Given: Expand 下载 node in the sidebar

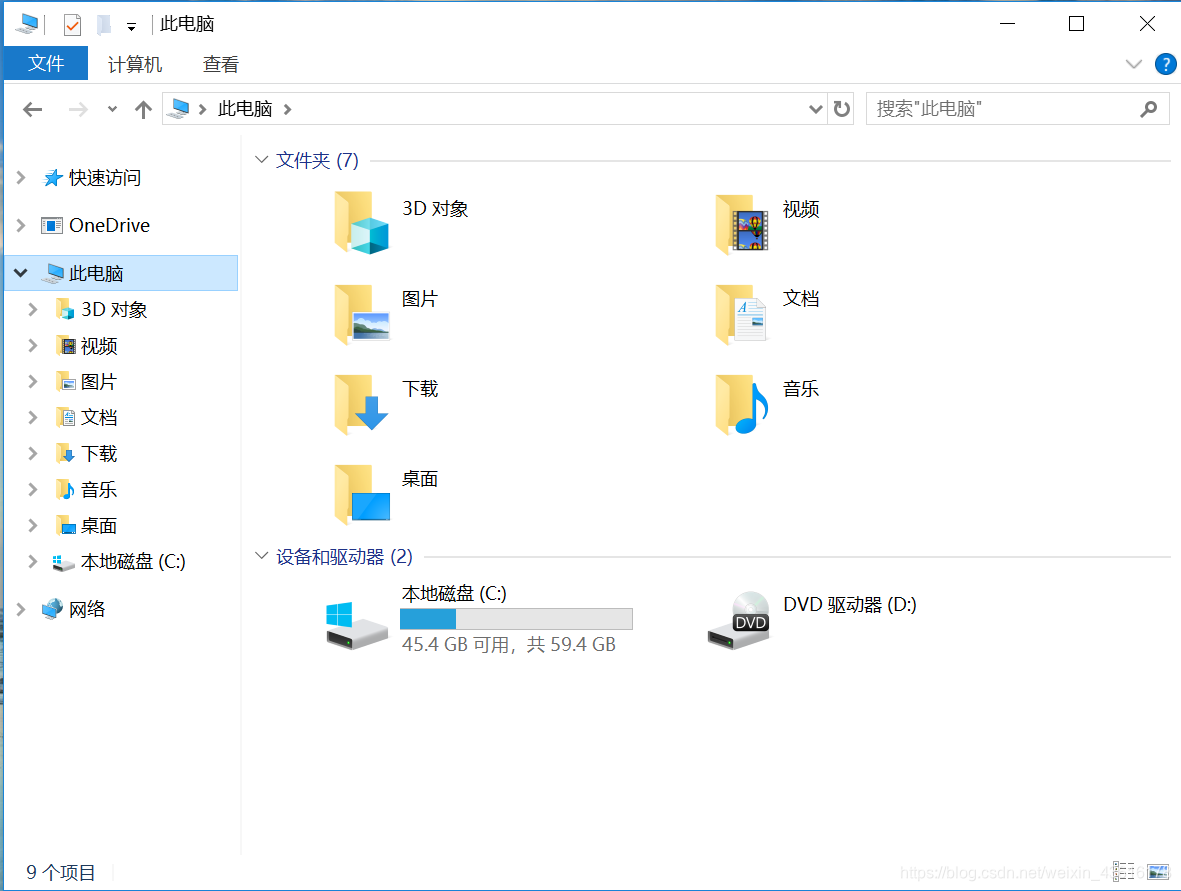Looking at the screenshot, I should click(x=32, y=453).
